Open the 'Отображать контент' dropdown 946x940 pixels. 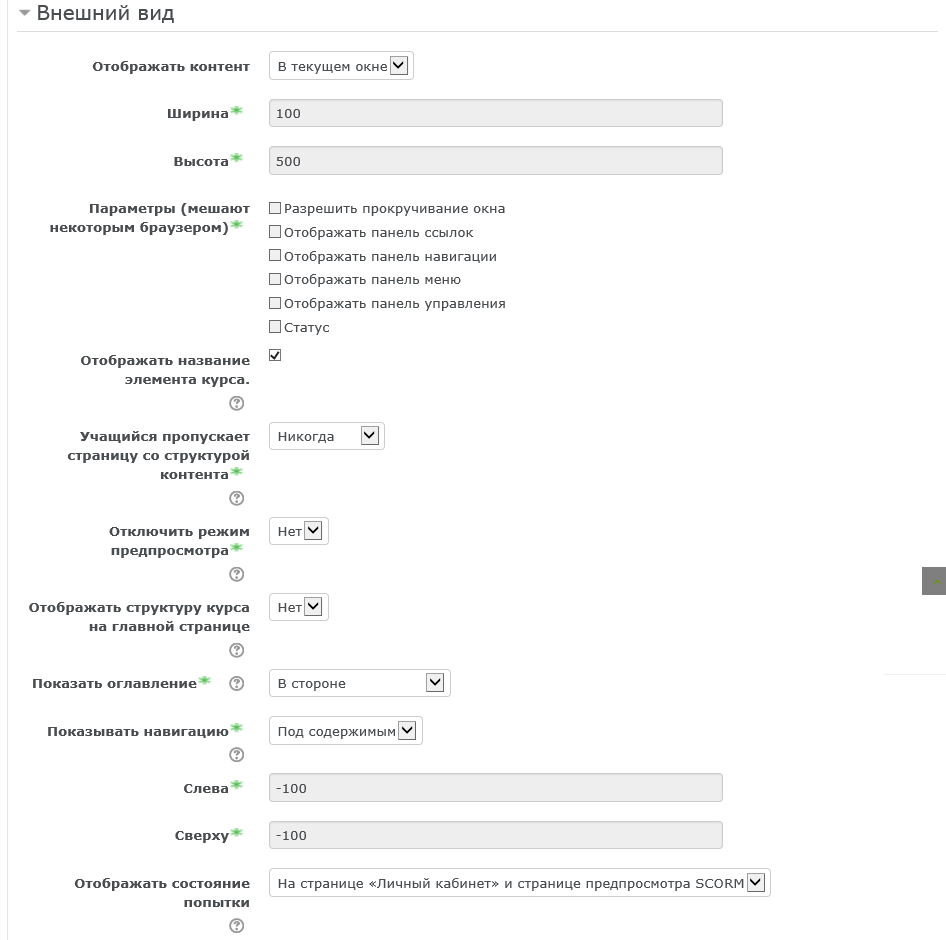pos(341,67)
